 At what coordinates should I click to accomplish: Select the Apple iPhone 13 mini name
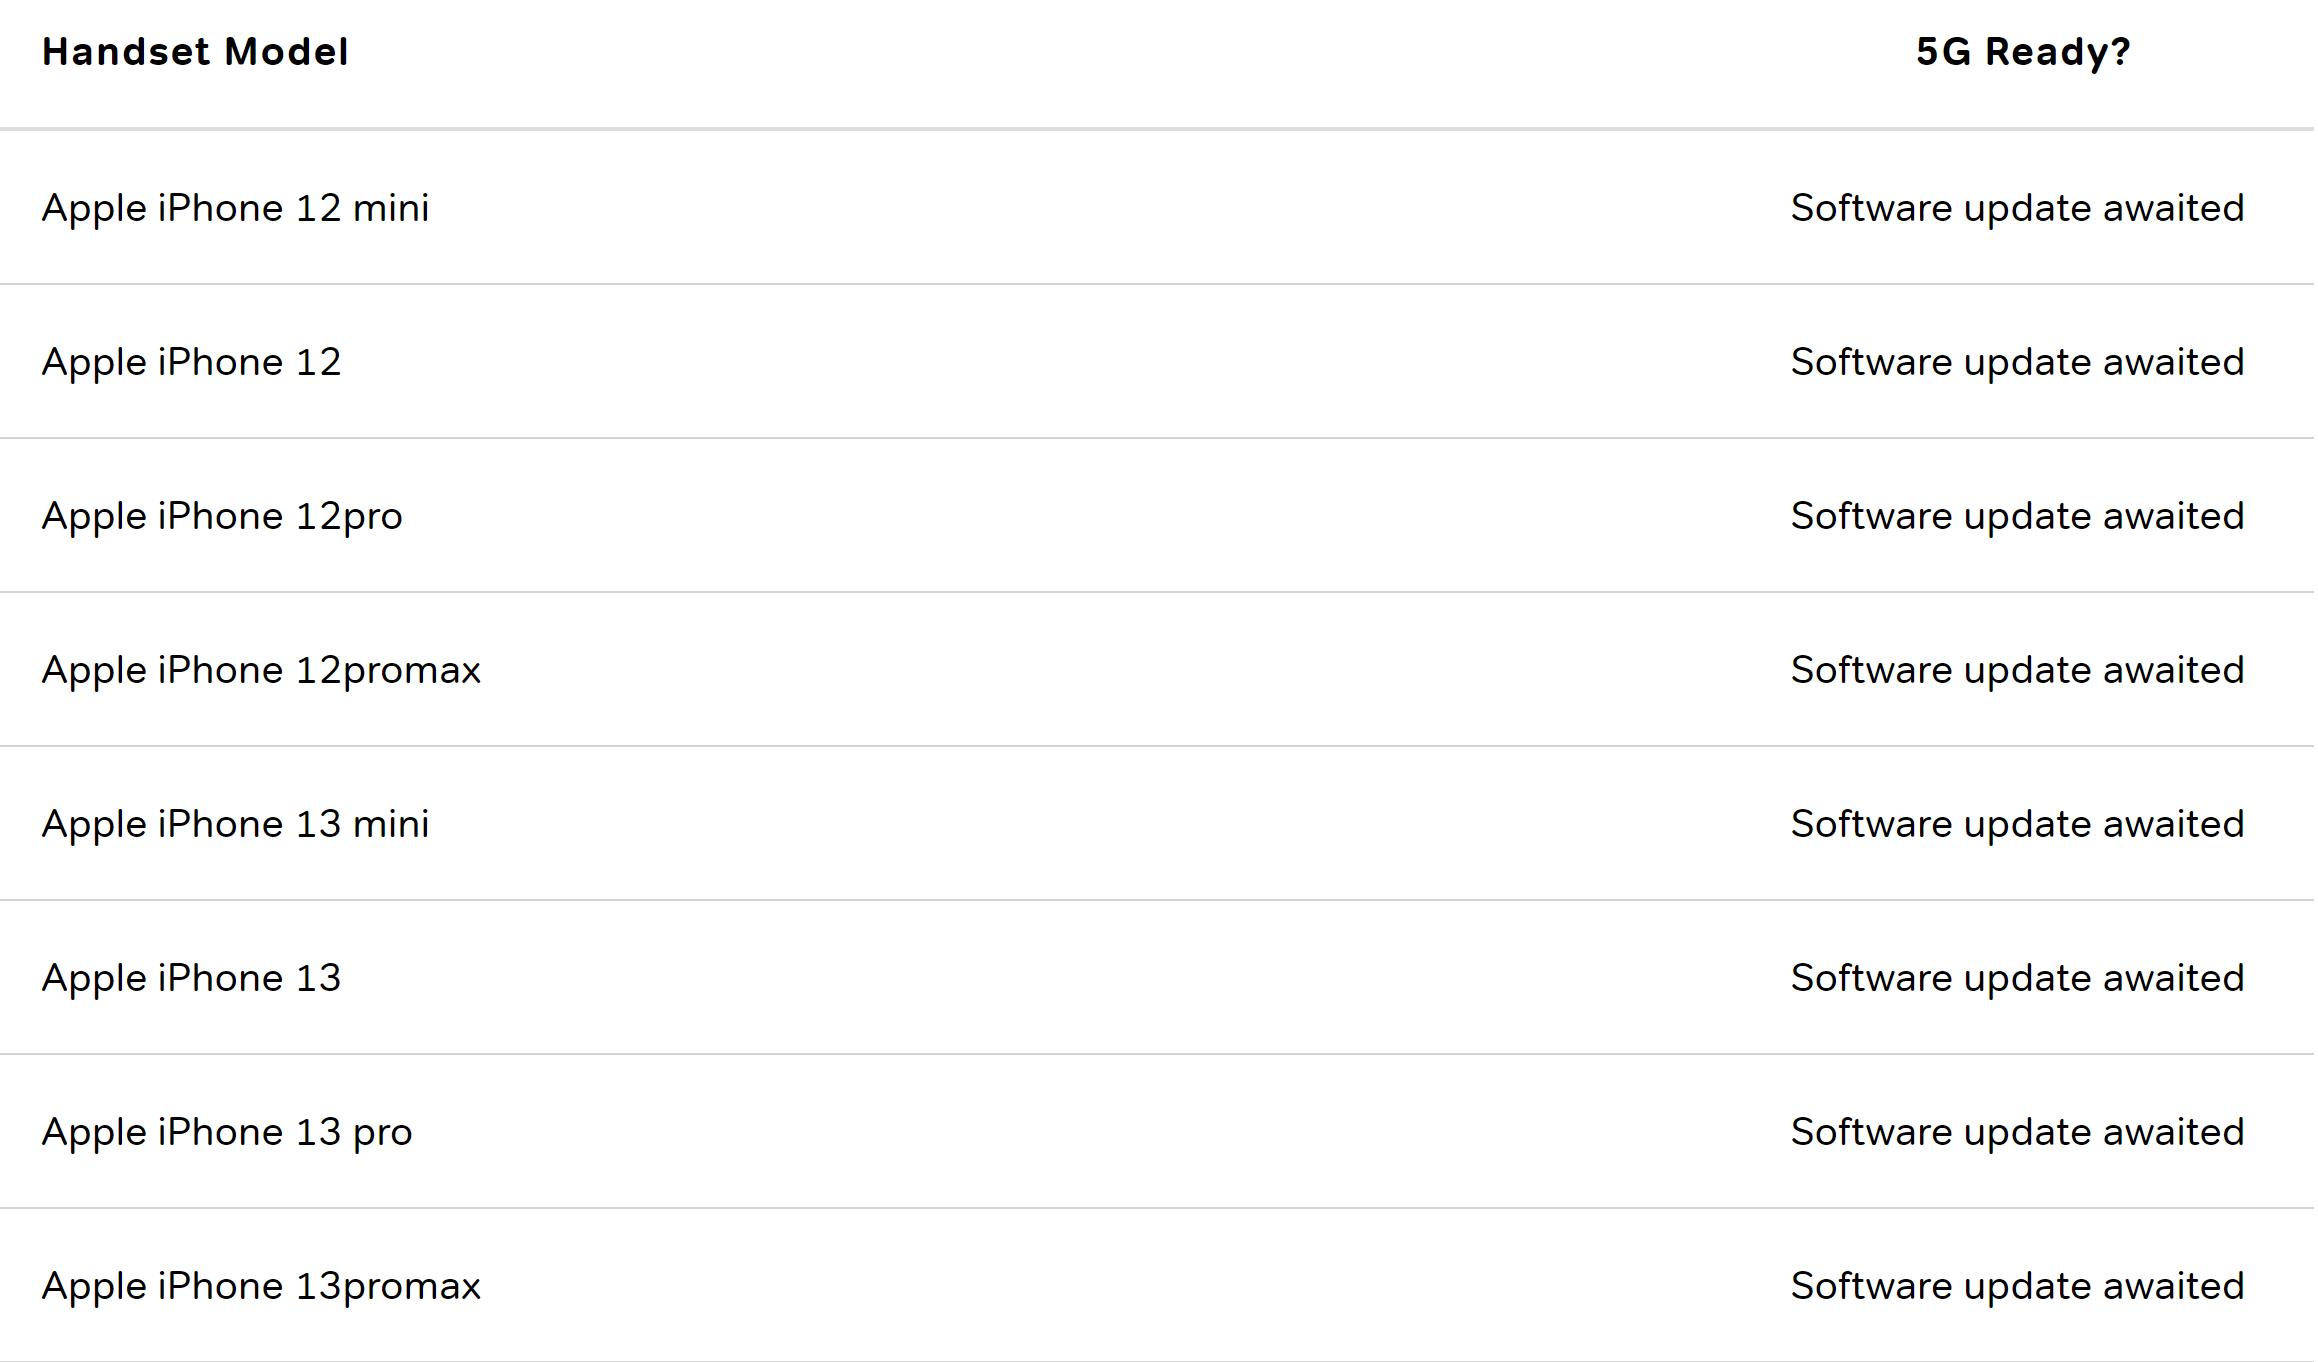[235, 824]
